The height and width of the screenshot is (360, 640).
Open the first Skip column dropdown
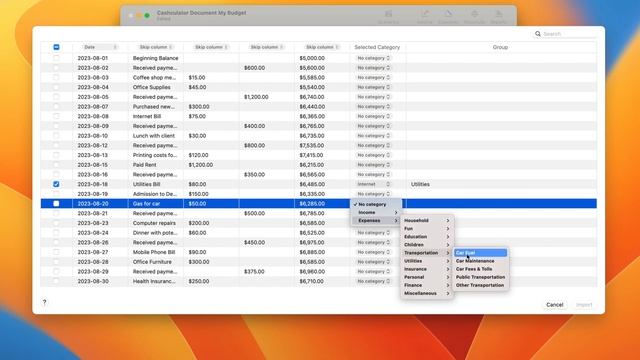(x=156, y=47)
